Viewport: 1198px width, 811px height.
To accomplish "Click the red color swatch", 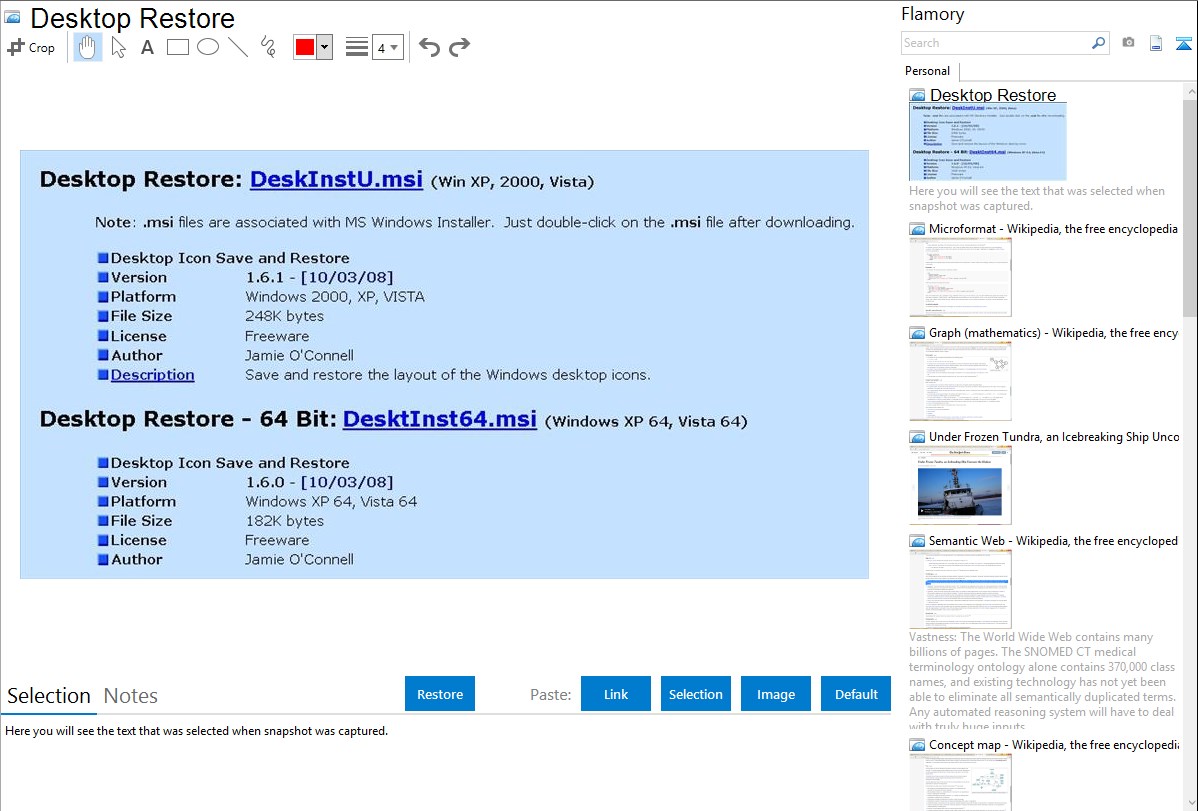I will click(305, 47).
